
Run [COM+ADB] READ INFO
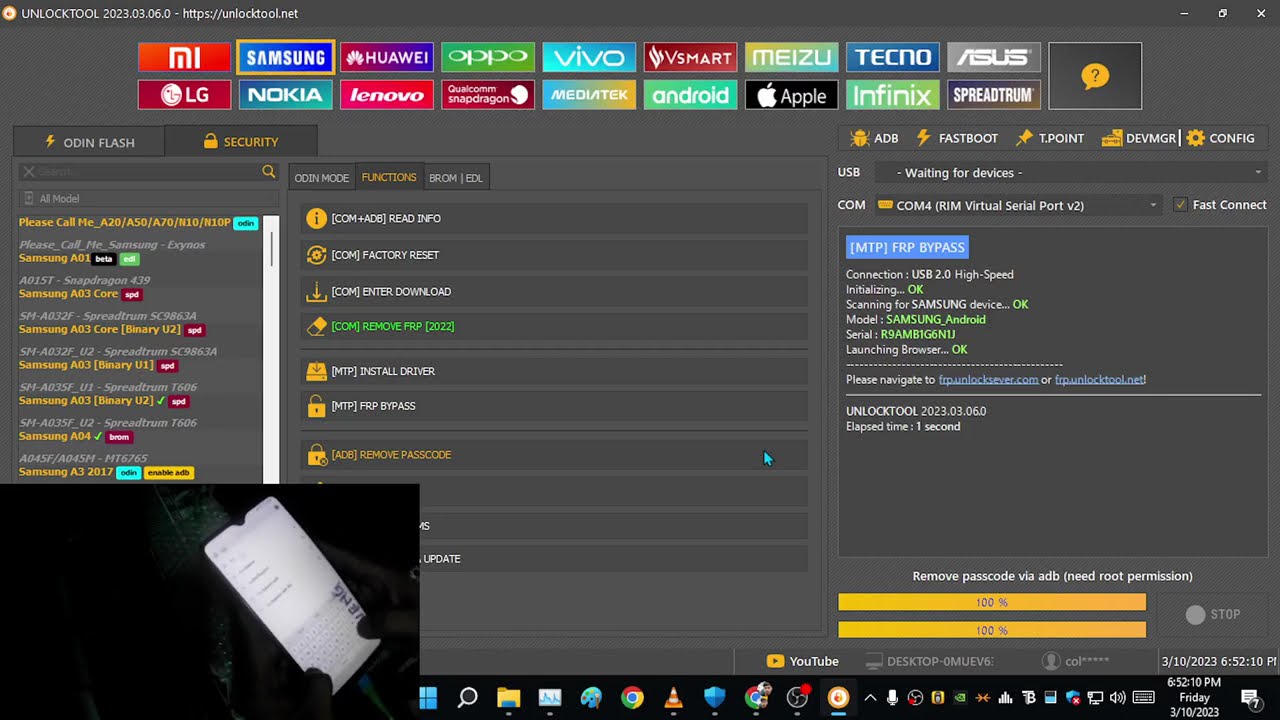click(554, 218)
